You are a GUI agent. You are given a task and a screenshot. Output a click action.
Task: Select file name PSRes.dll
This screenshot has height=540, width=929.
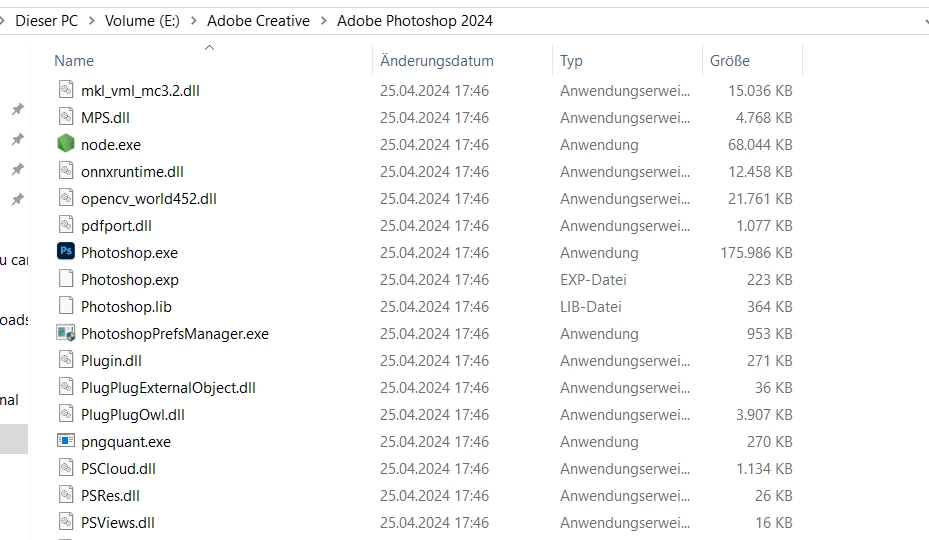point(110,496)
